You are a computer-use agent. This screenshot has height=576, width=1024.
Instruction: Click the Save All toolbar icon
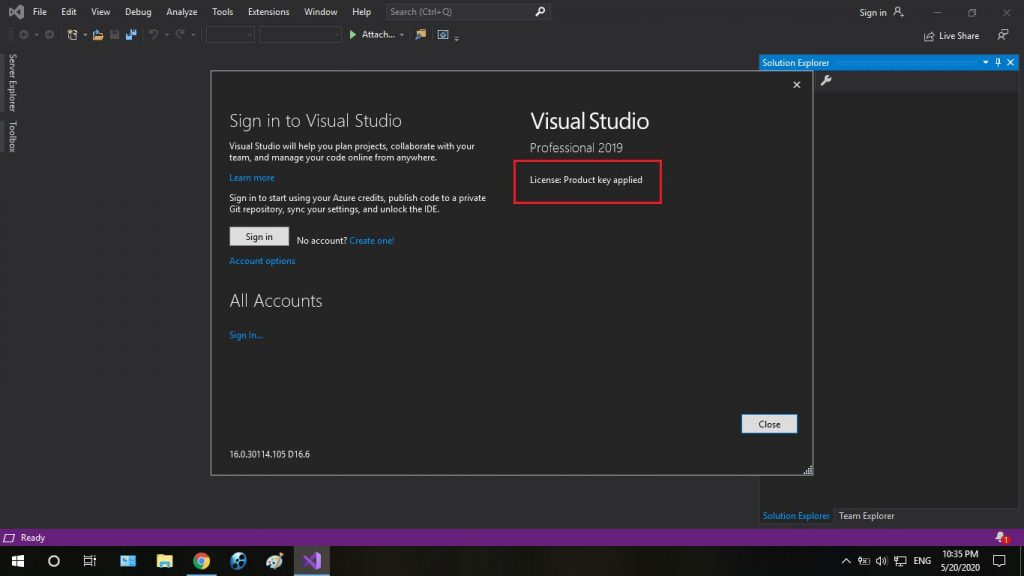pyautogui.click(x=130, y=35)
